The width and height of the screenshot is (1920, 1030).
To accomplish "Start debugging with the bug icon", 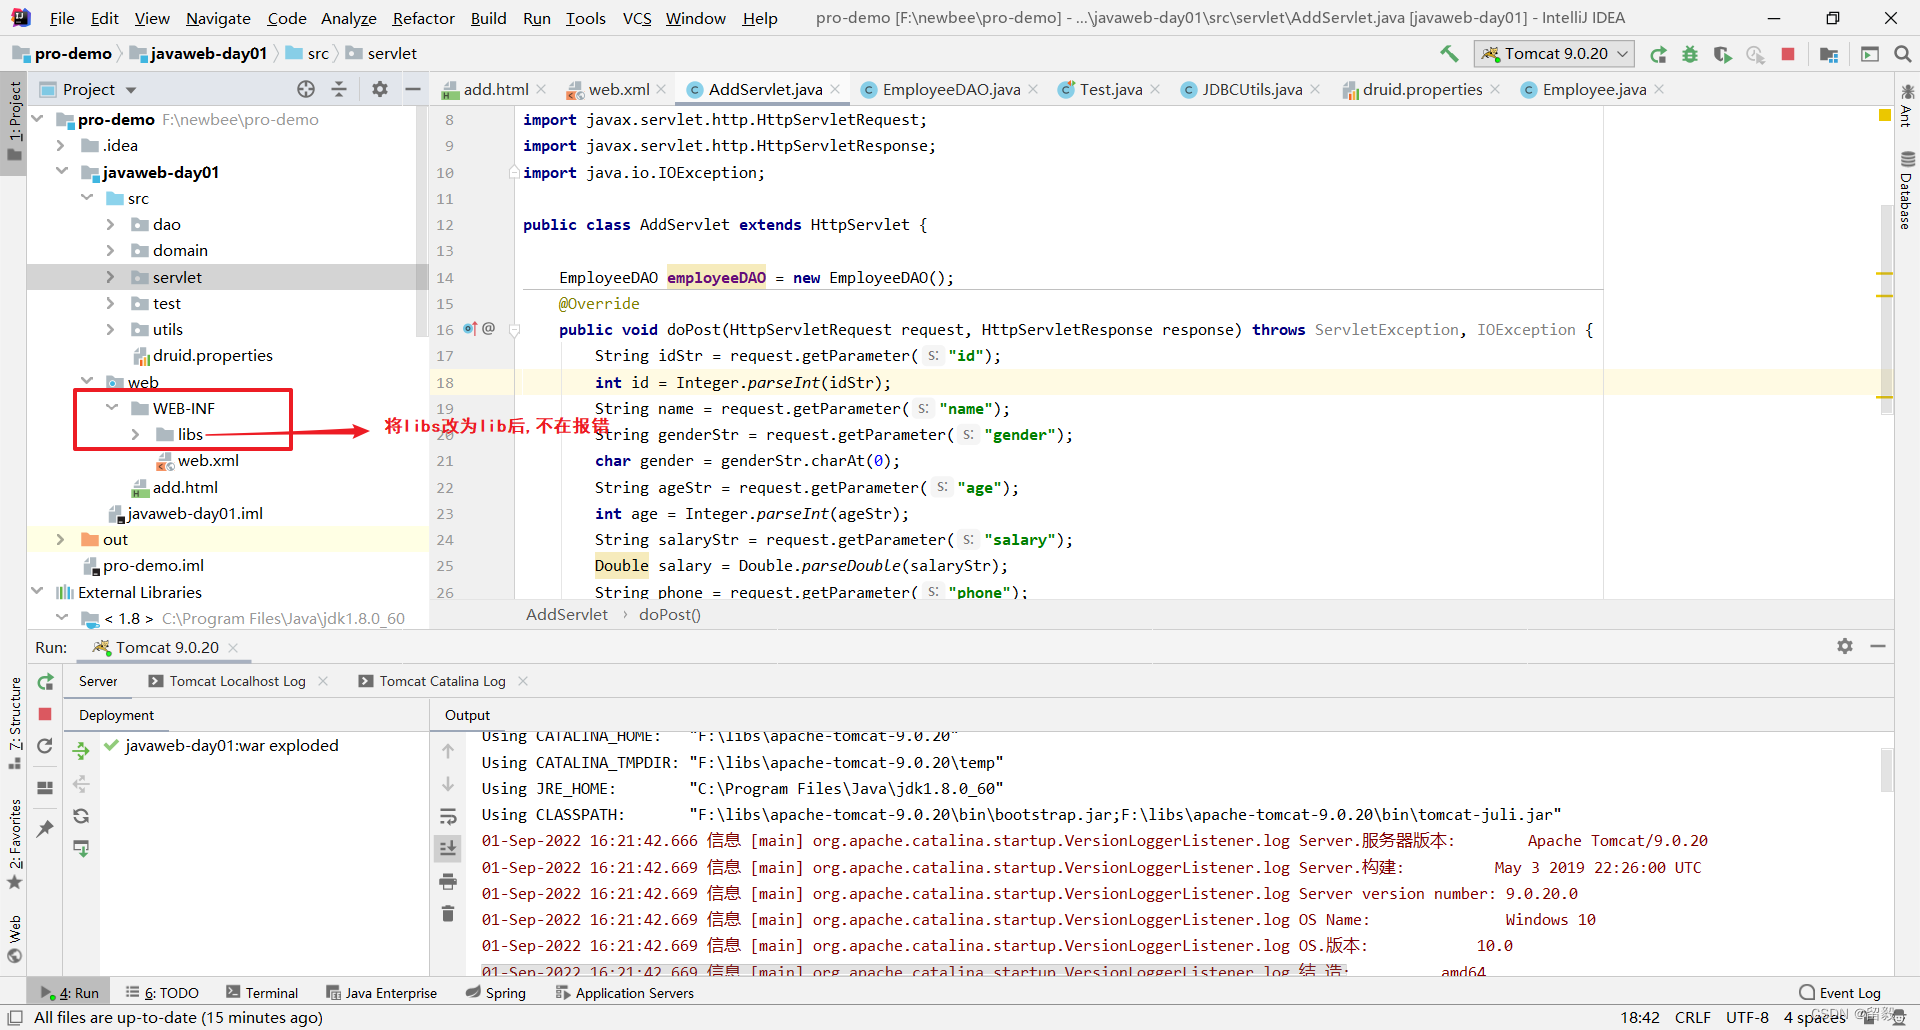I will coord(1690,54).
